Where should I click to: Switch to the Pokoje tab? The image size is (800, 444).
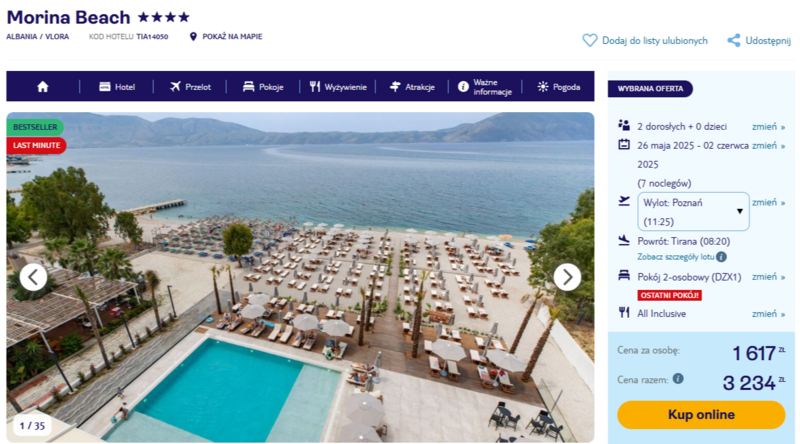(x=263, y=87)
